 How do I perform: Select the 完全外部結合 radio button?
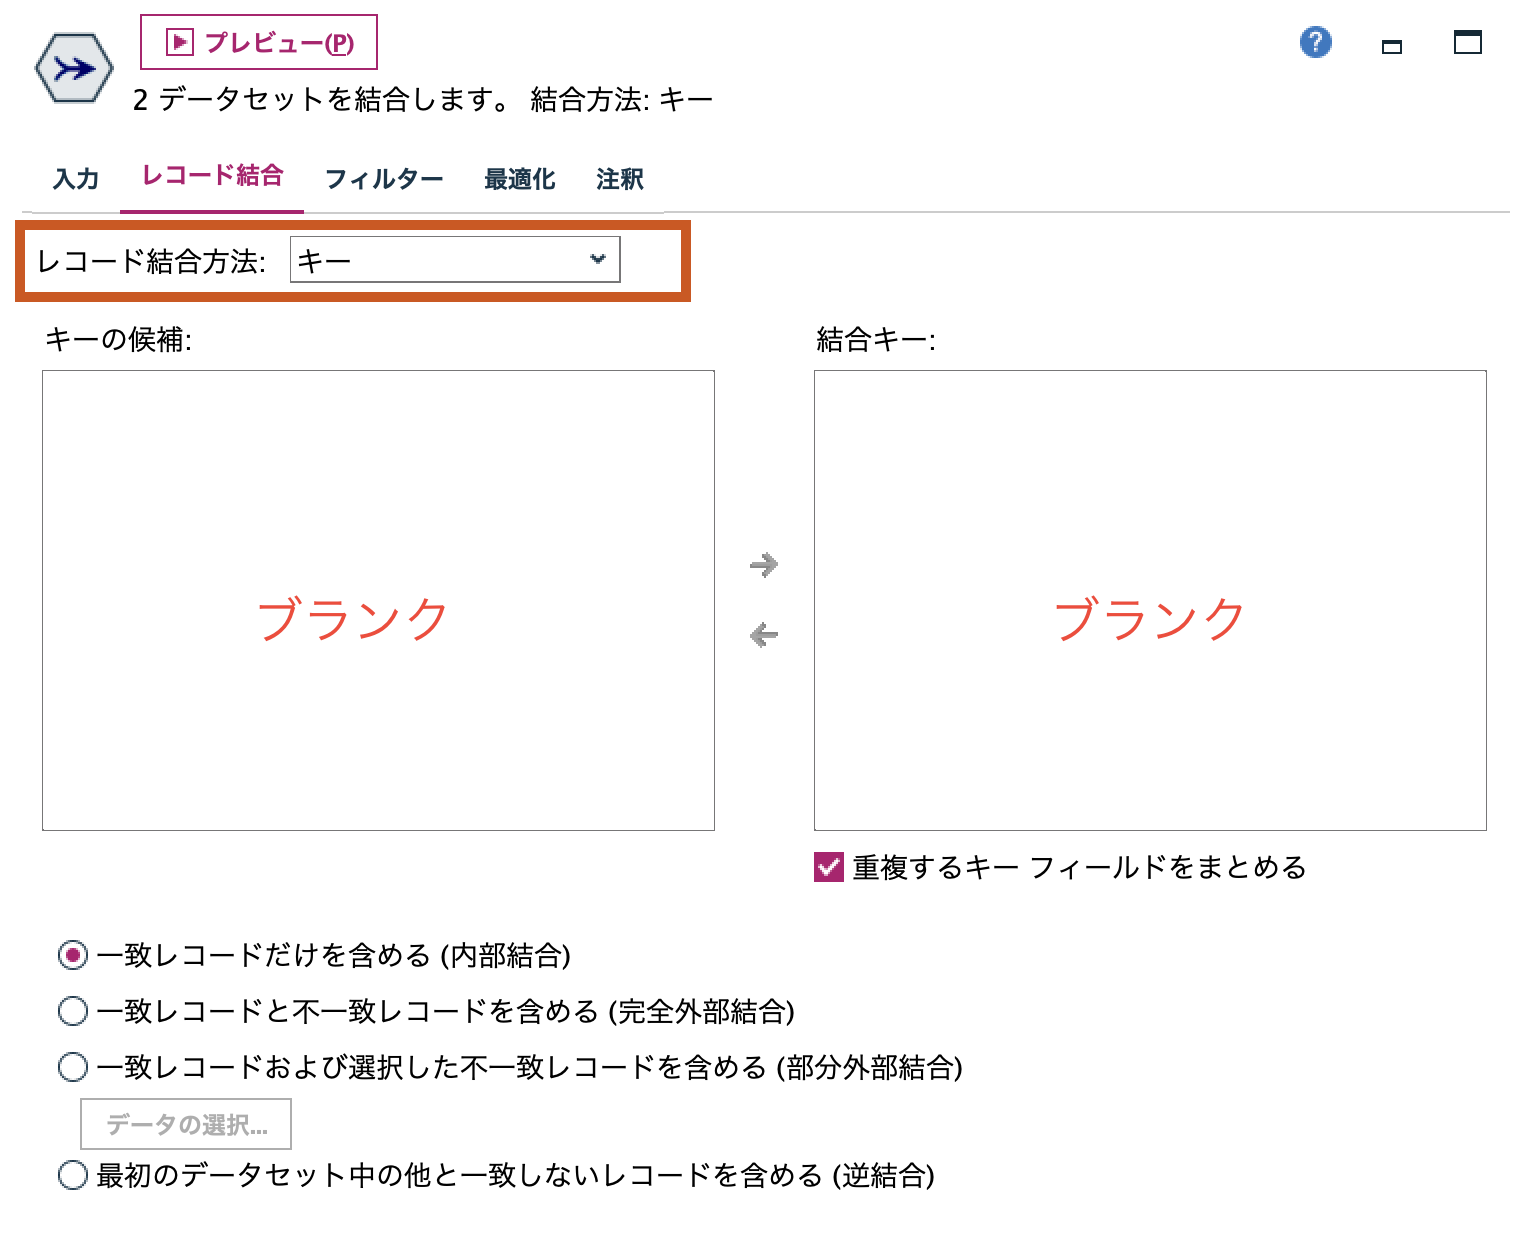[72, 1011]
